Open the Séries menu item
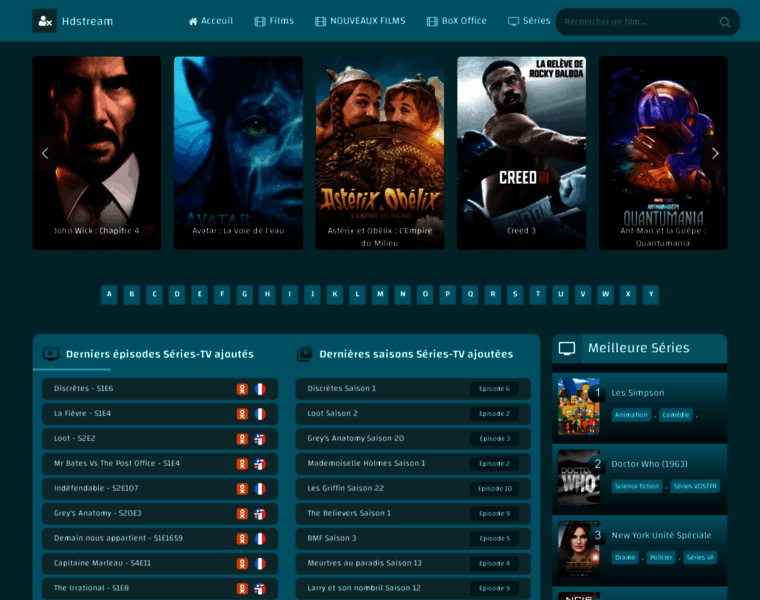 click(529, 21)
